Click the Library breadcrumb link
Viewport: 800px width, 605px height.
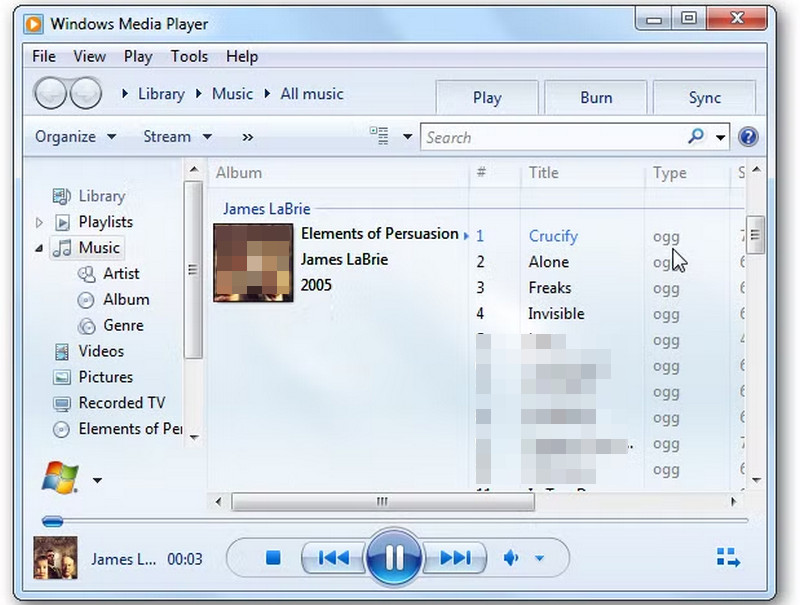click(x=161, y=94)
